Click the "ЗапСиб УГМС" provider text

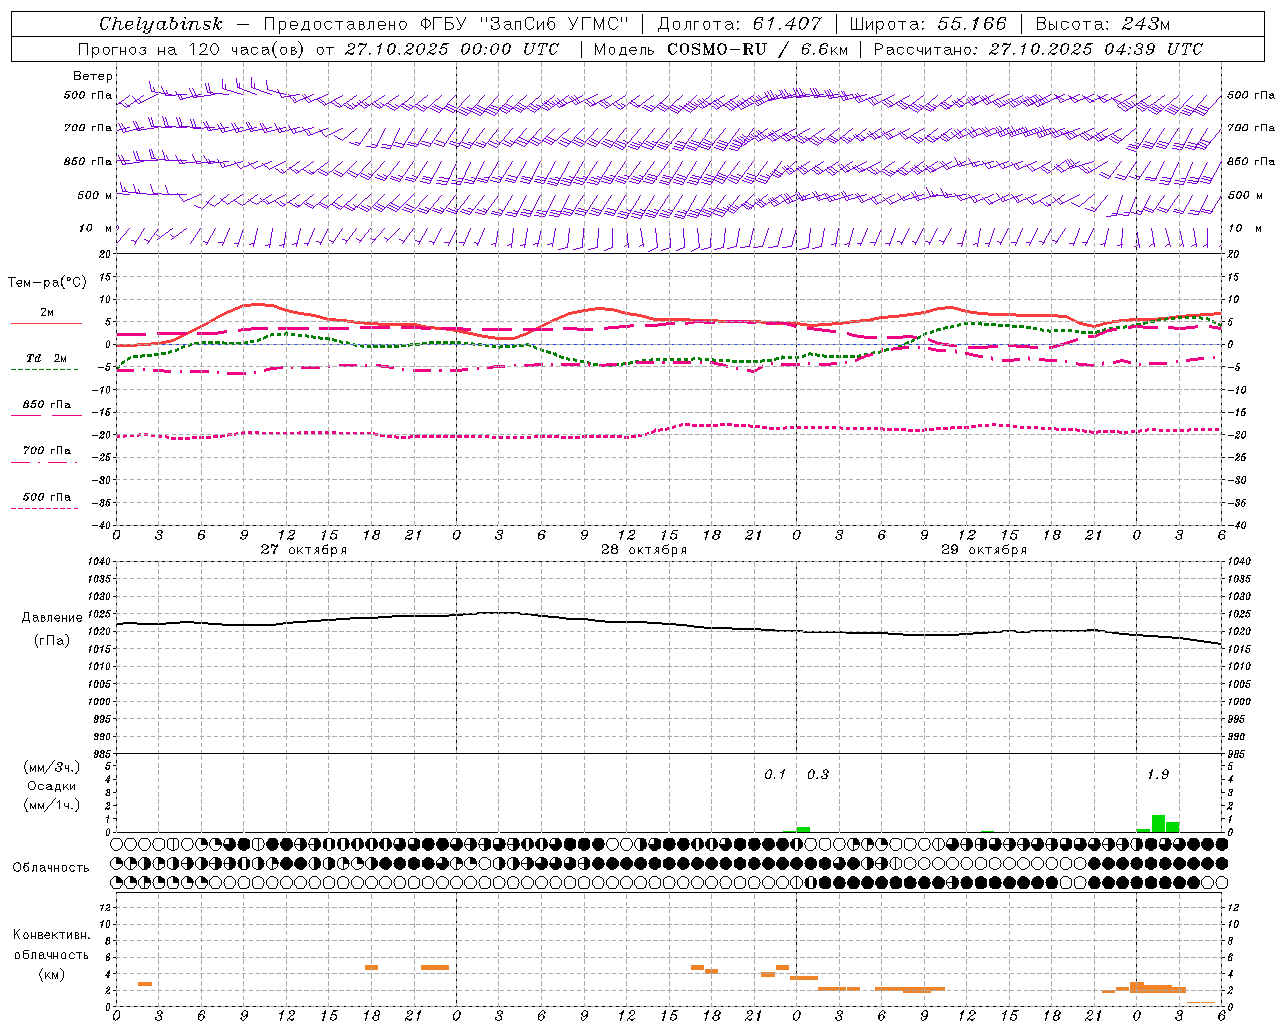coord(554,24)
